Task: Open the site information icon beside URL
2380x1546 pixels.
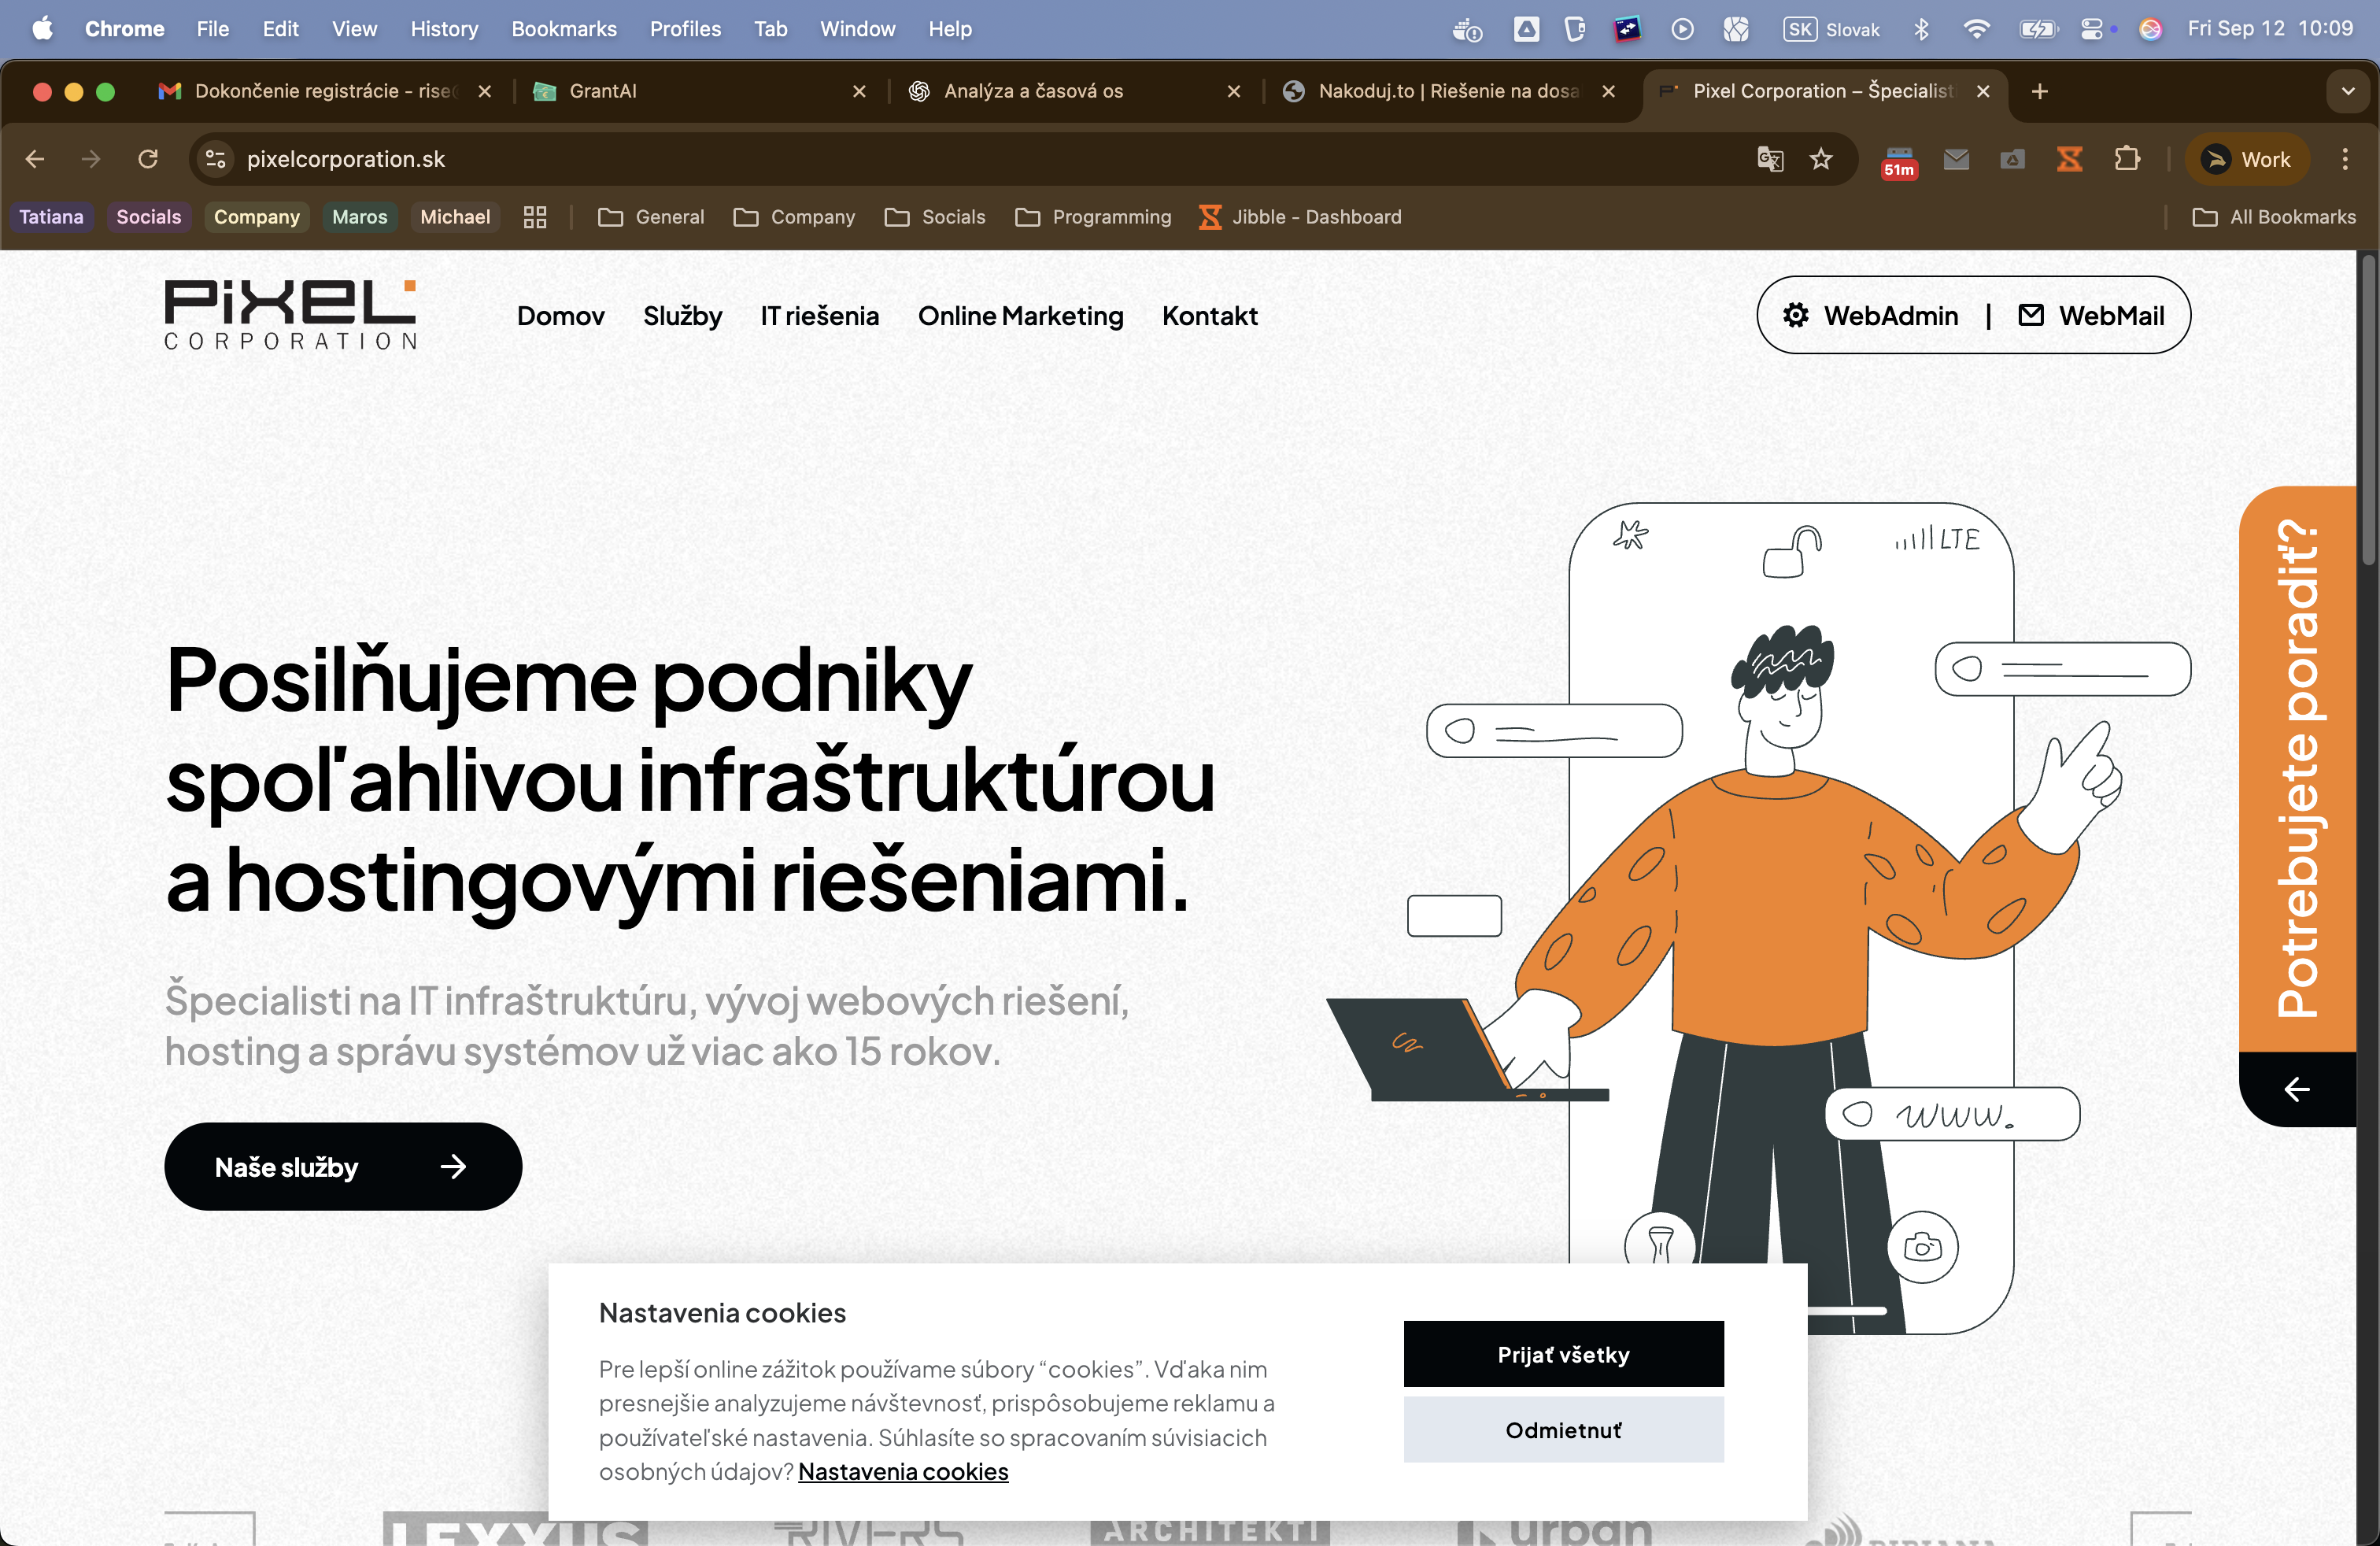Action: (x=215, y=159)
